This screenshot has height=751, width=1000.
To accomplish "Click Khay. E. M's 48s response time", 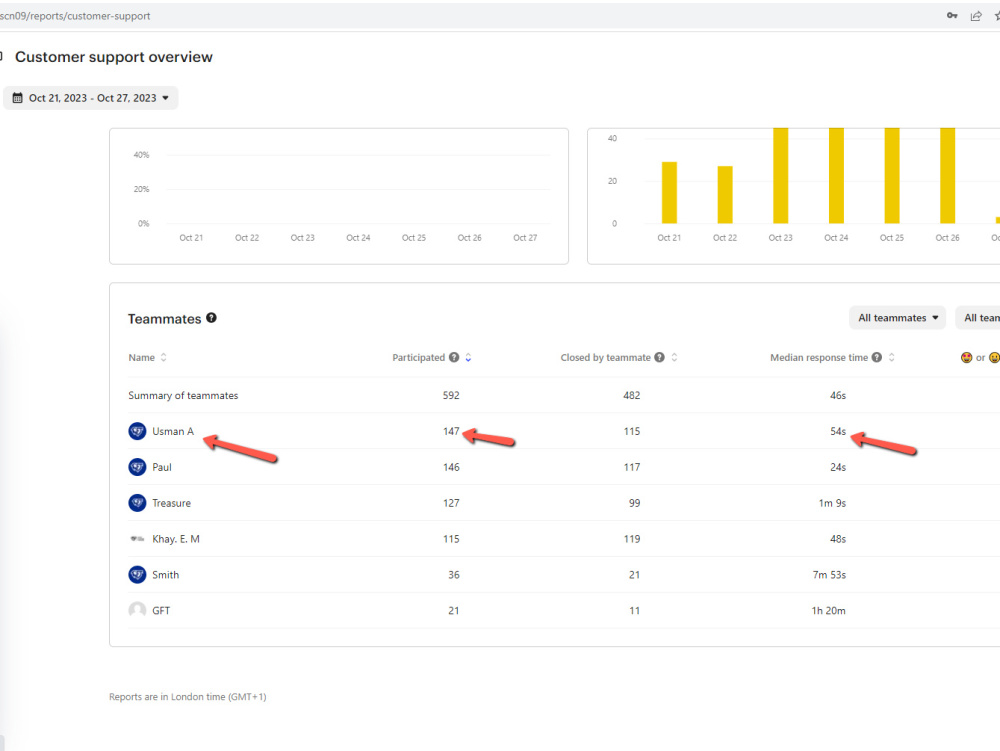I will 838,539.
